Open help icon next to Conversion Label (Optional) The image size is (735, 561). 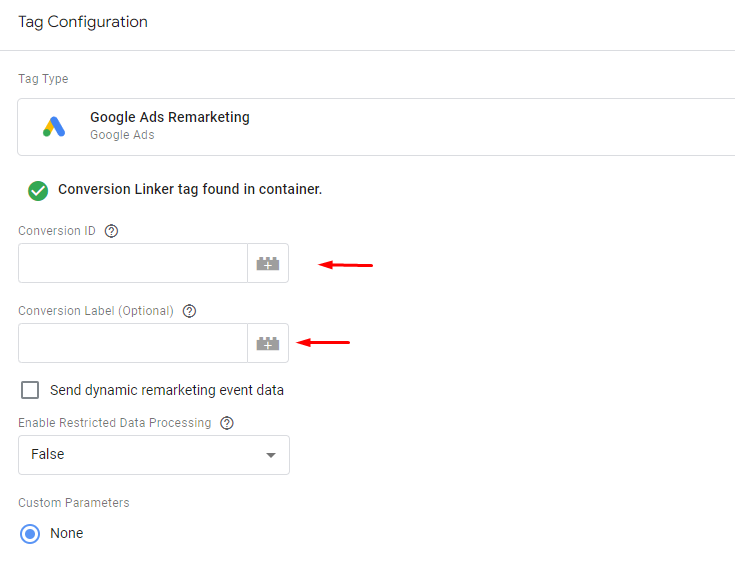pyautogui.click(x=189, y=311)
